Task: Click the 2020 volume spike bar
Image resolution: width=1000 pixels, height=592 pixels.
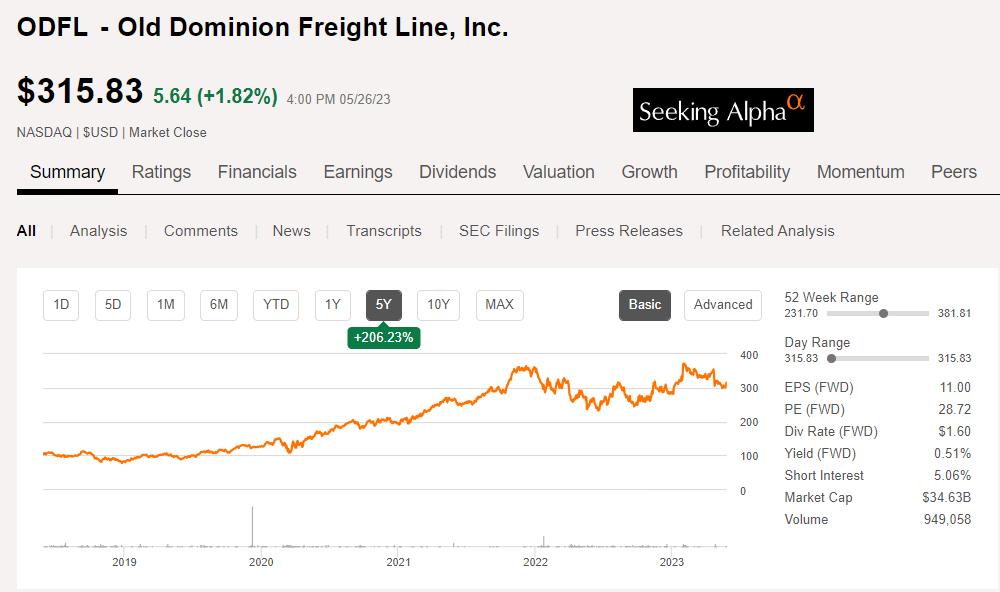Action: pos(252,527)
